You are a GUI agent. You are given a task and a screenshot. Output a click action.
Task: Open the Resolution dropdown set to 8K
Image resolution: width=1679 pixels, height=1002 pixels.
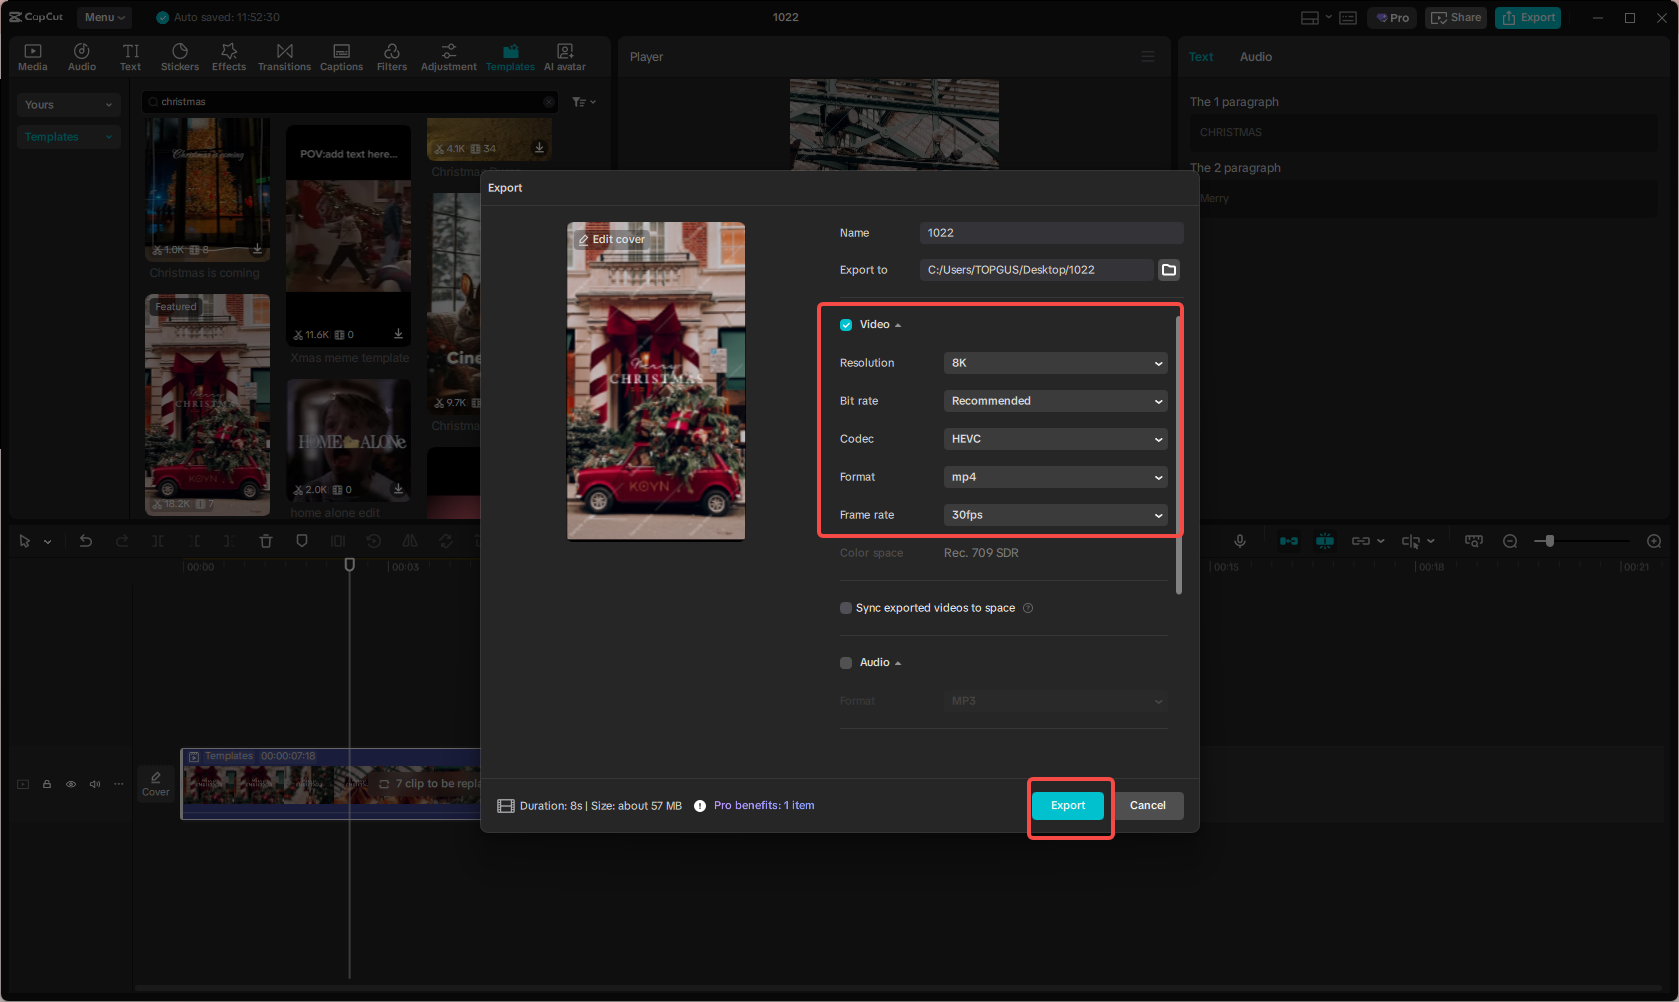click(1055, 362)
